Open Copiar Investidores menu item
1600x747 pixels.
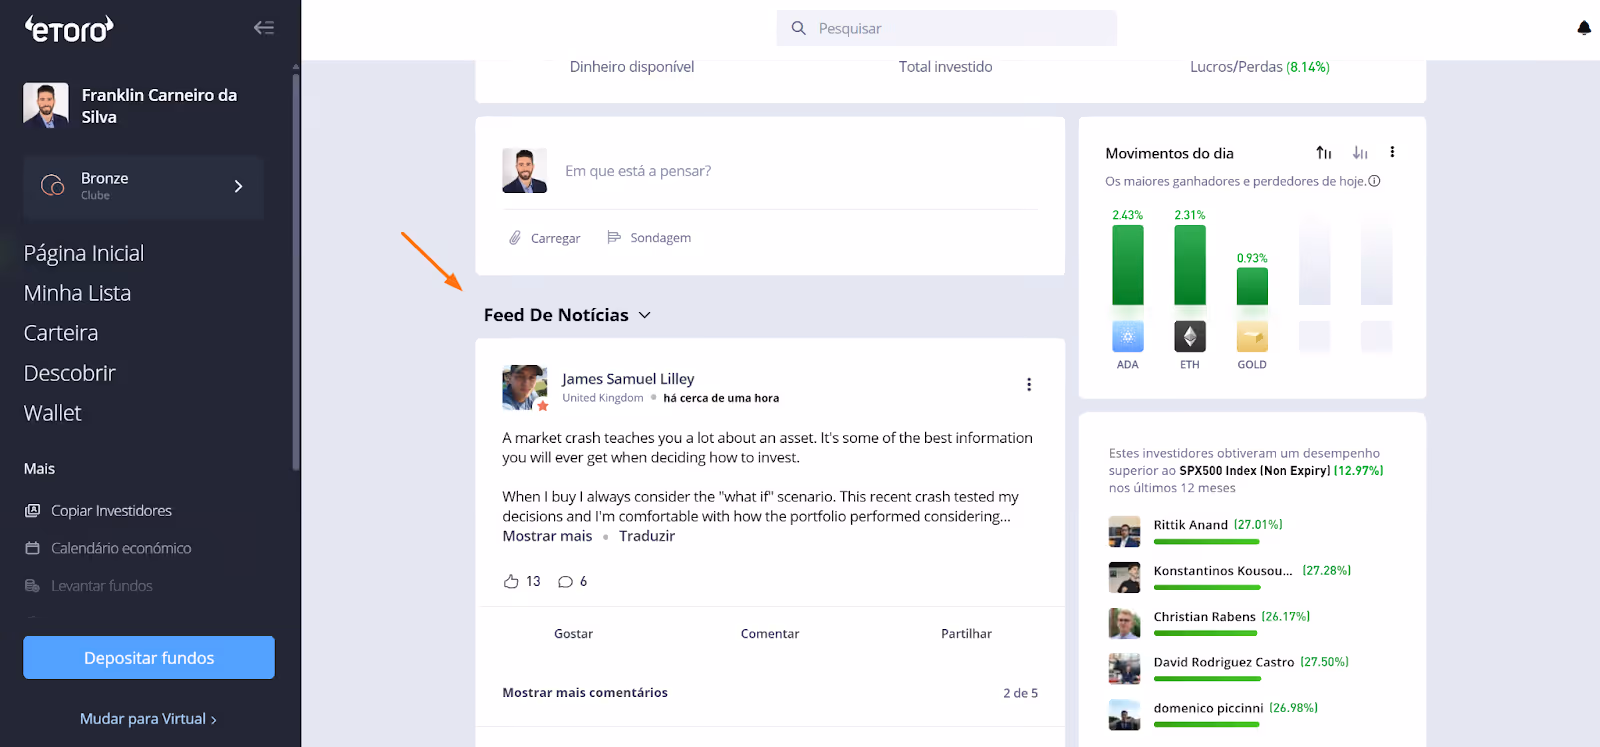click(x=111, y=511)
